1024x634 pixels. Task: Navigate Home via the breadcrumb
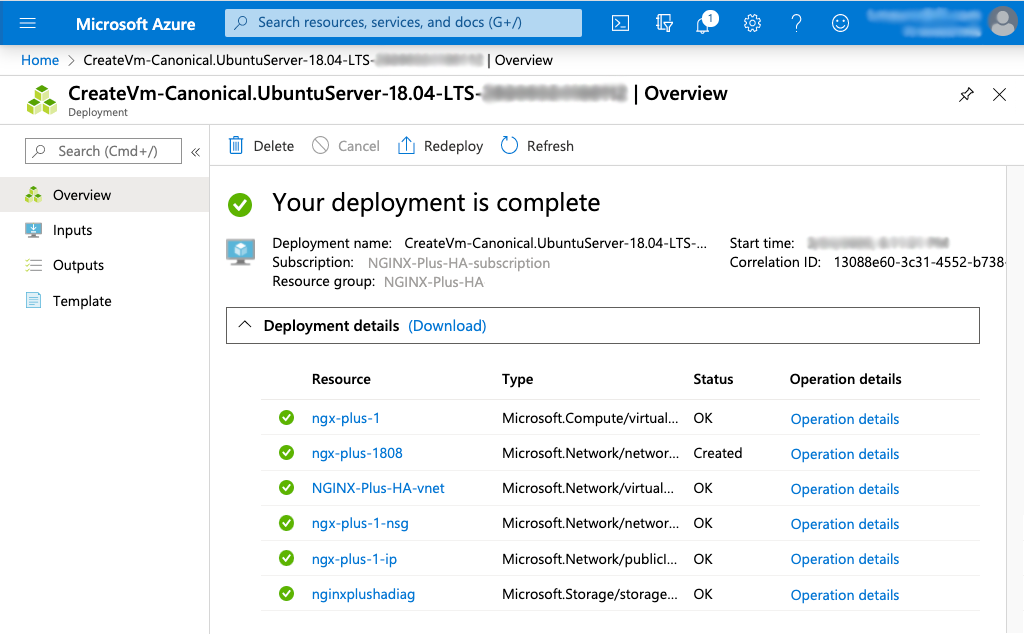coord(40,60)
